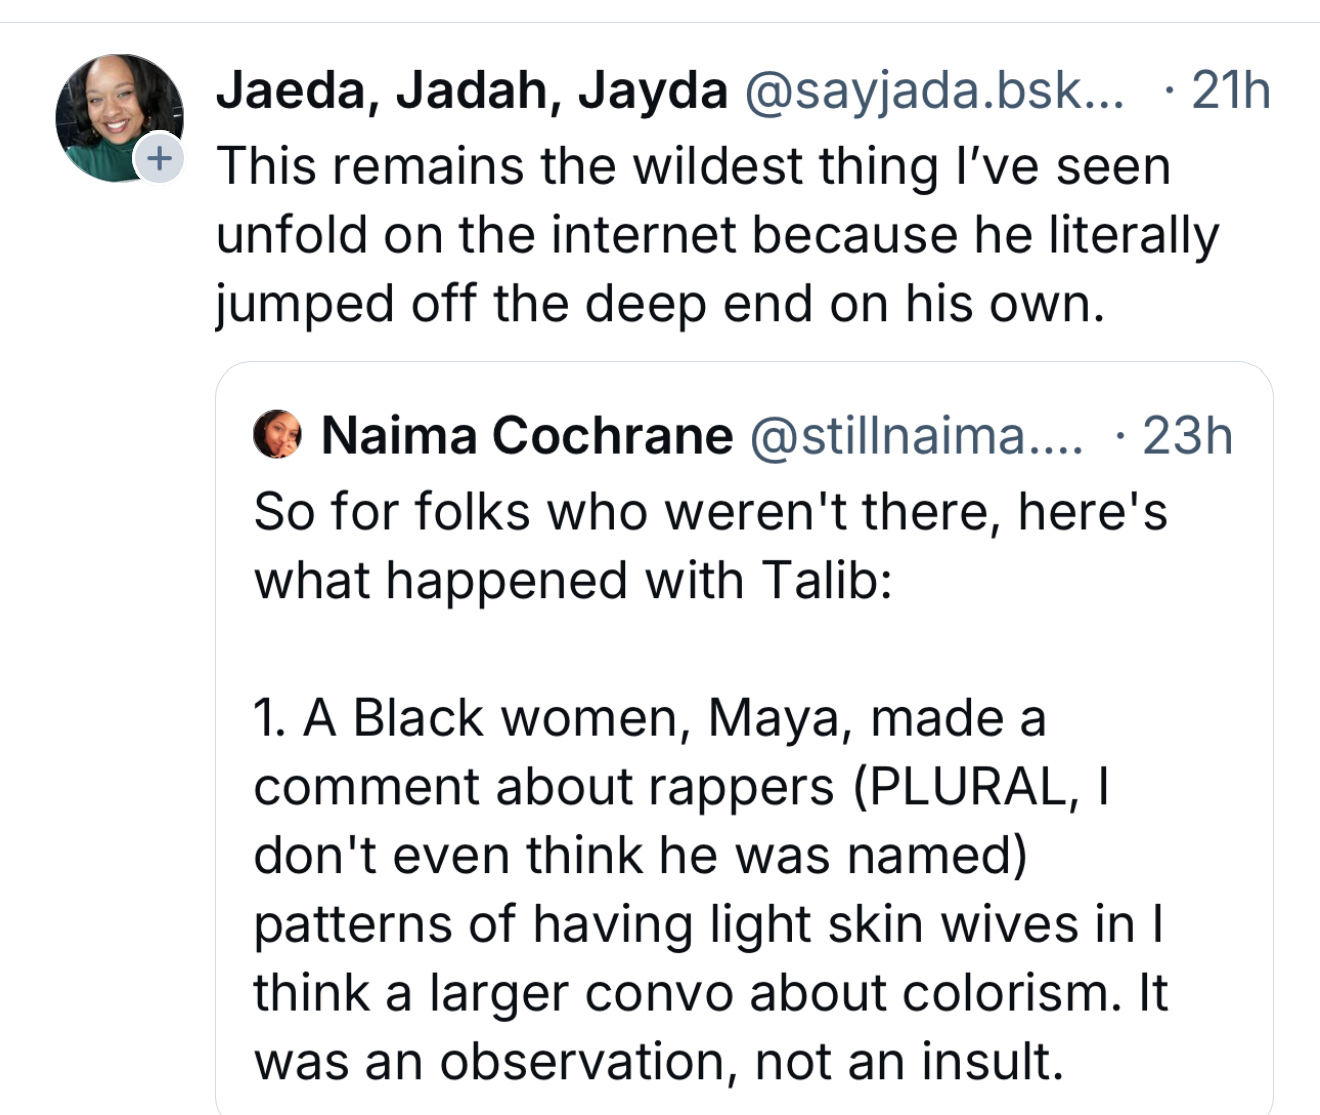Click "(PLURAL, I" in the quoted post
The width and height of the screenshot is (1320, 1115).
pos(980,787)
